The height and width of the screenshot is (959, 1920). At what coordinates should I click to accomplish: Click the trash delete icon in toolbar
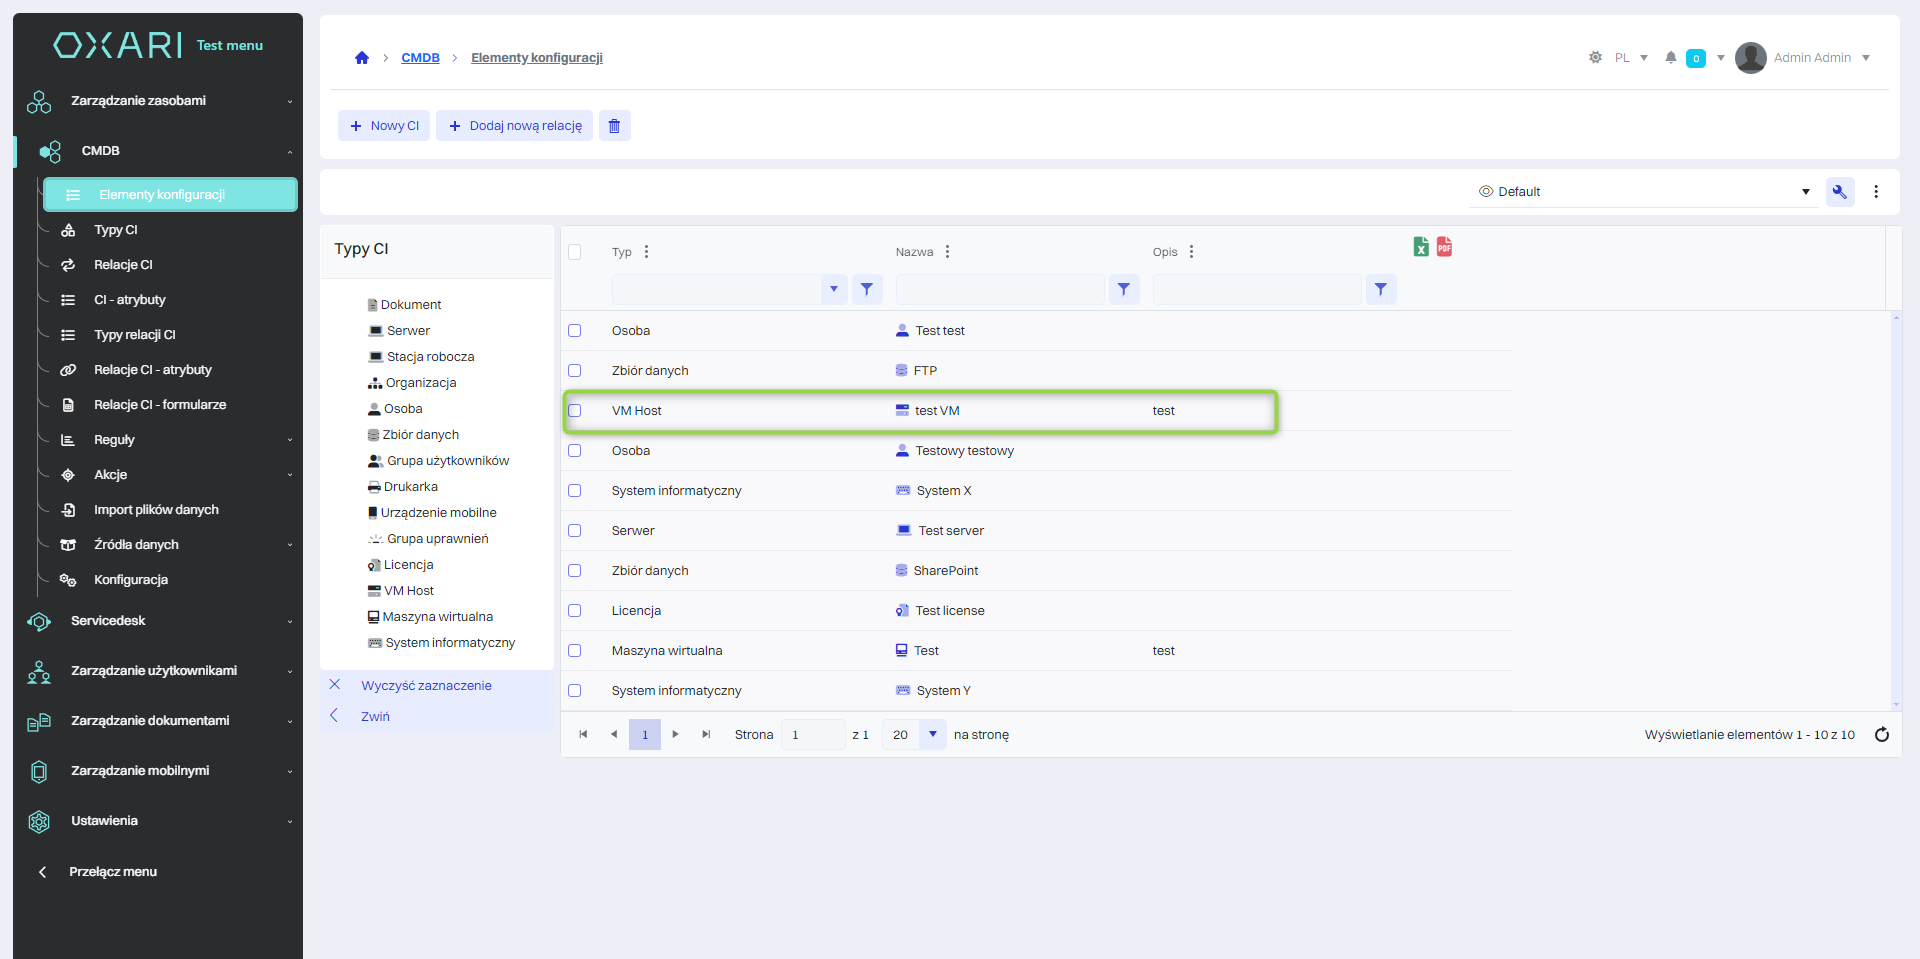(614, 126)
